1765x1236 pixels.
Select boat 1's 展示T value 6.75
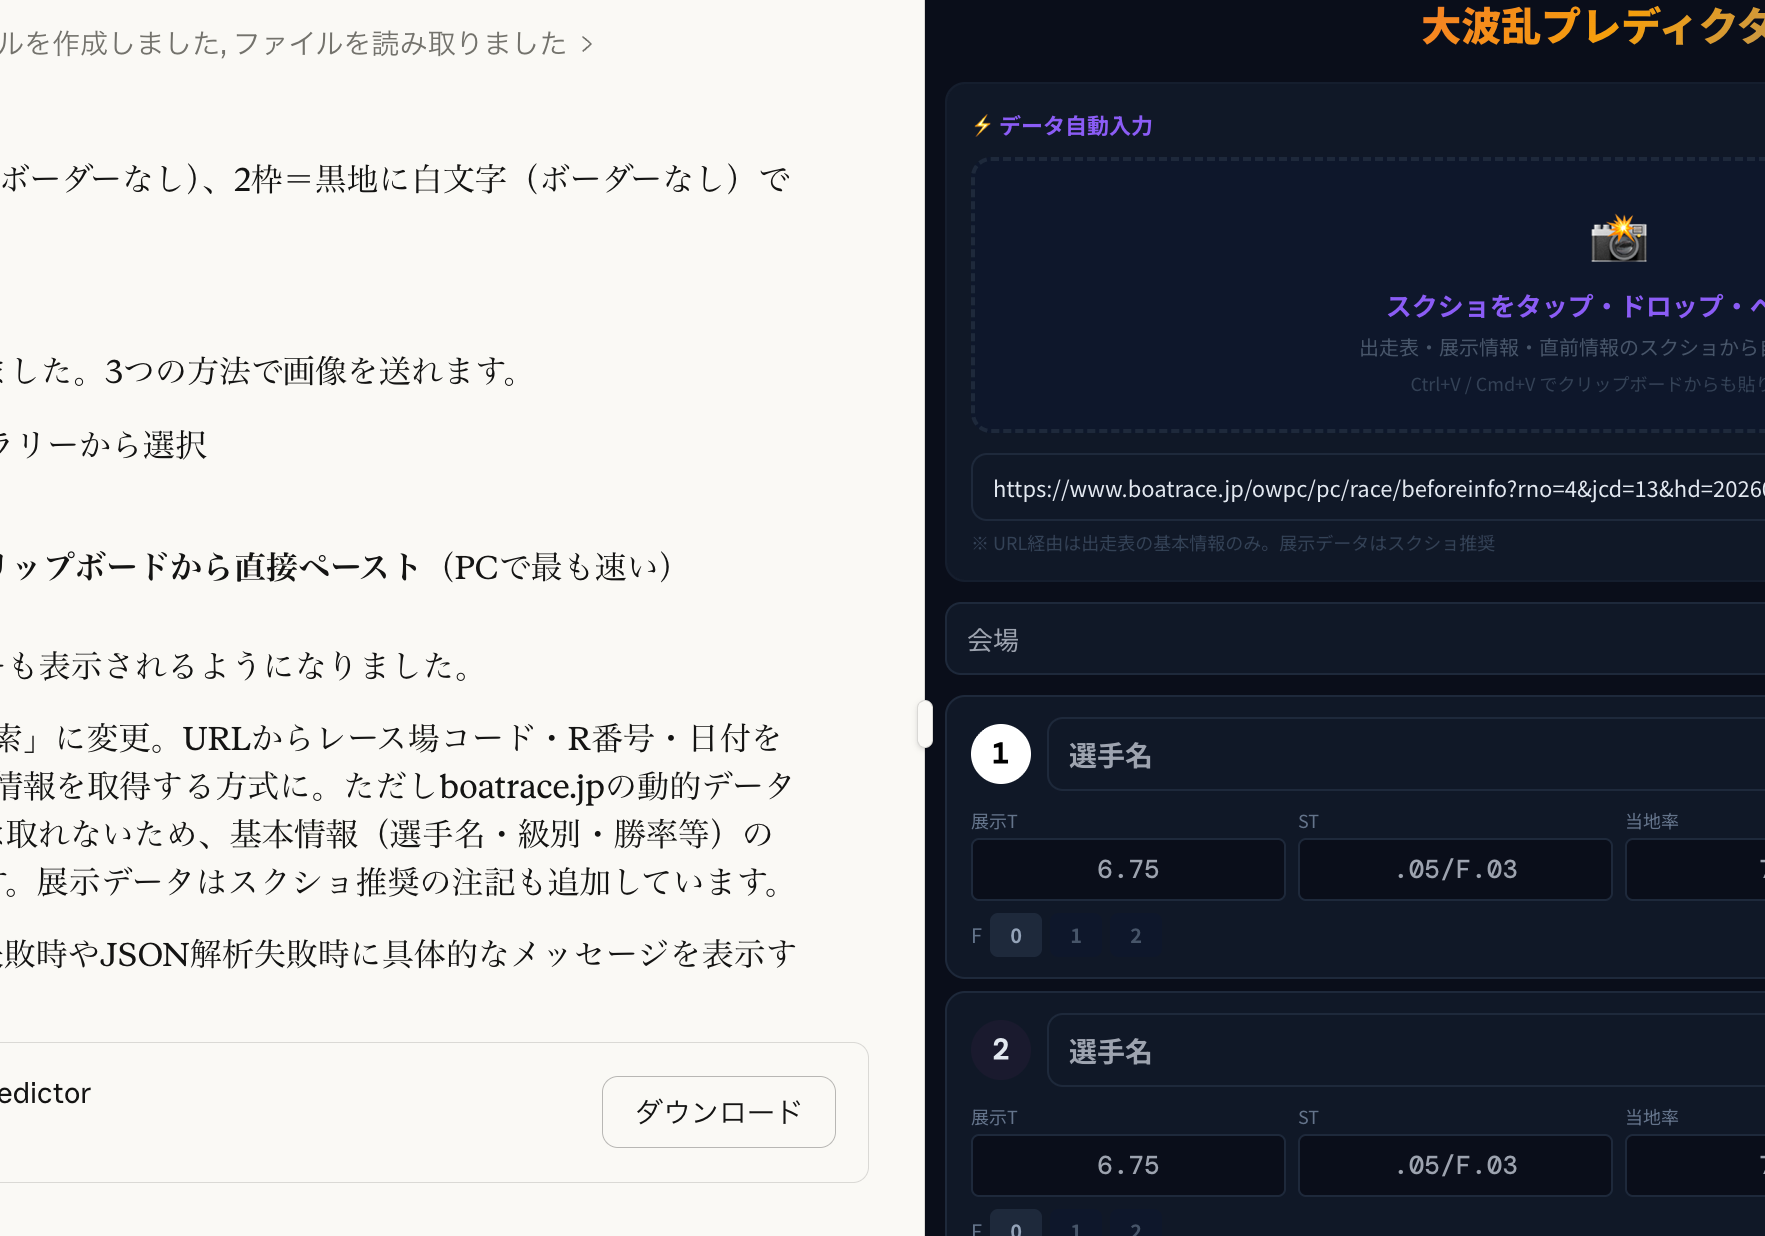[x=1127, y=870]
